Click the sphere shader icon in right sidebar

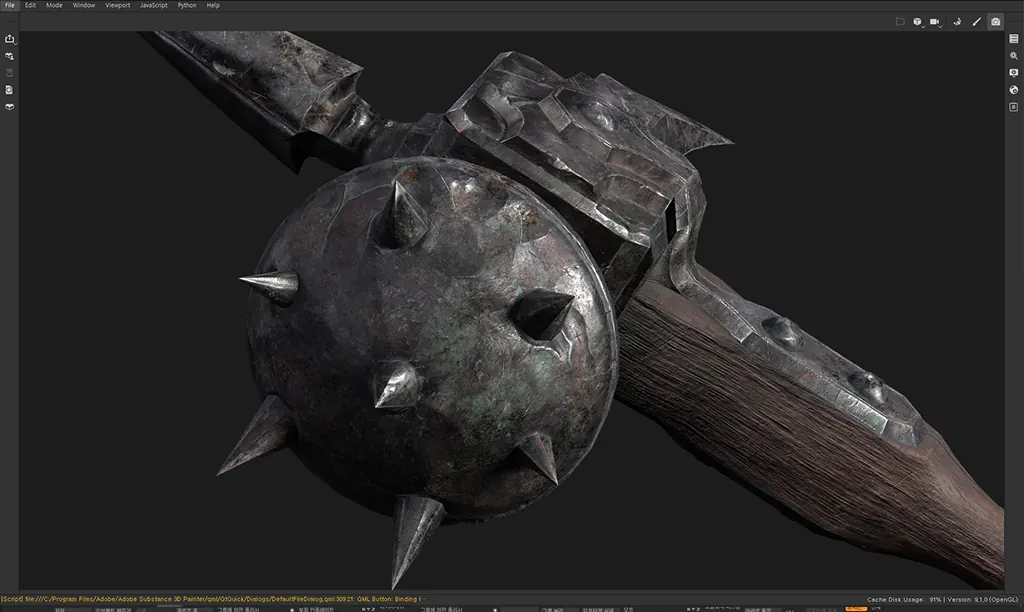(1014, 90)
